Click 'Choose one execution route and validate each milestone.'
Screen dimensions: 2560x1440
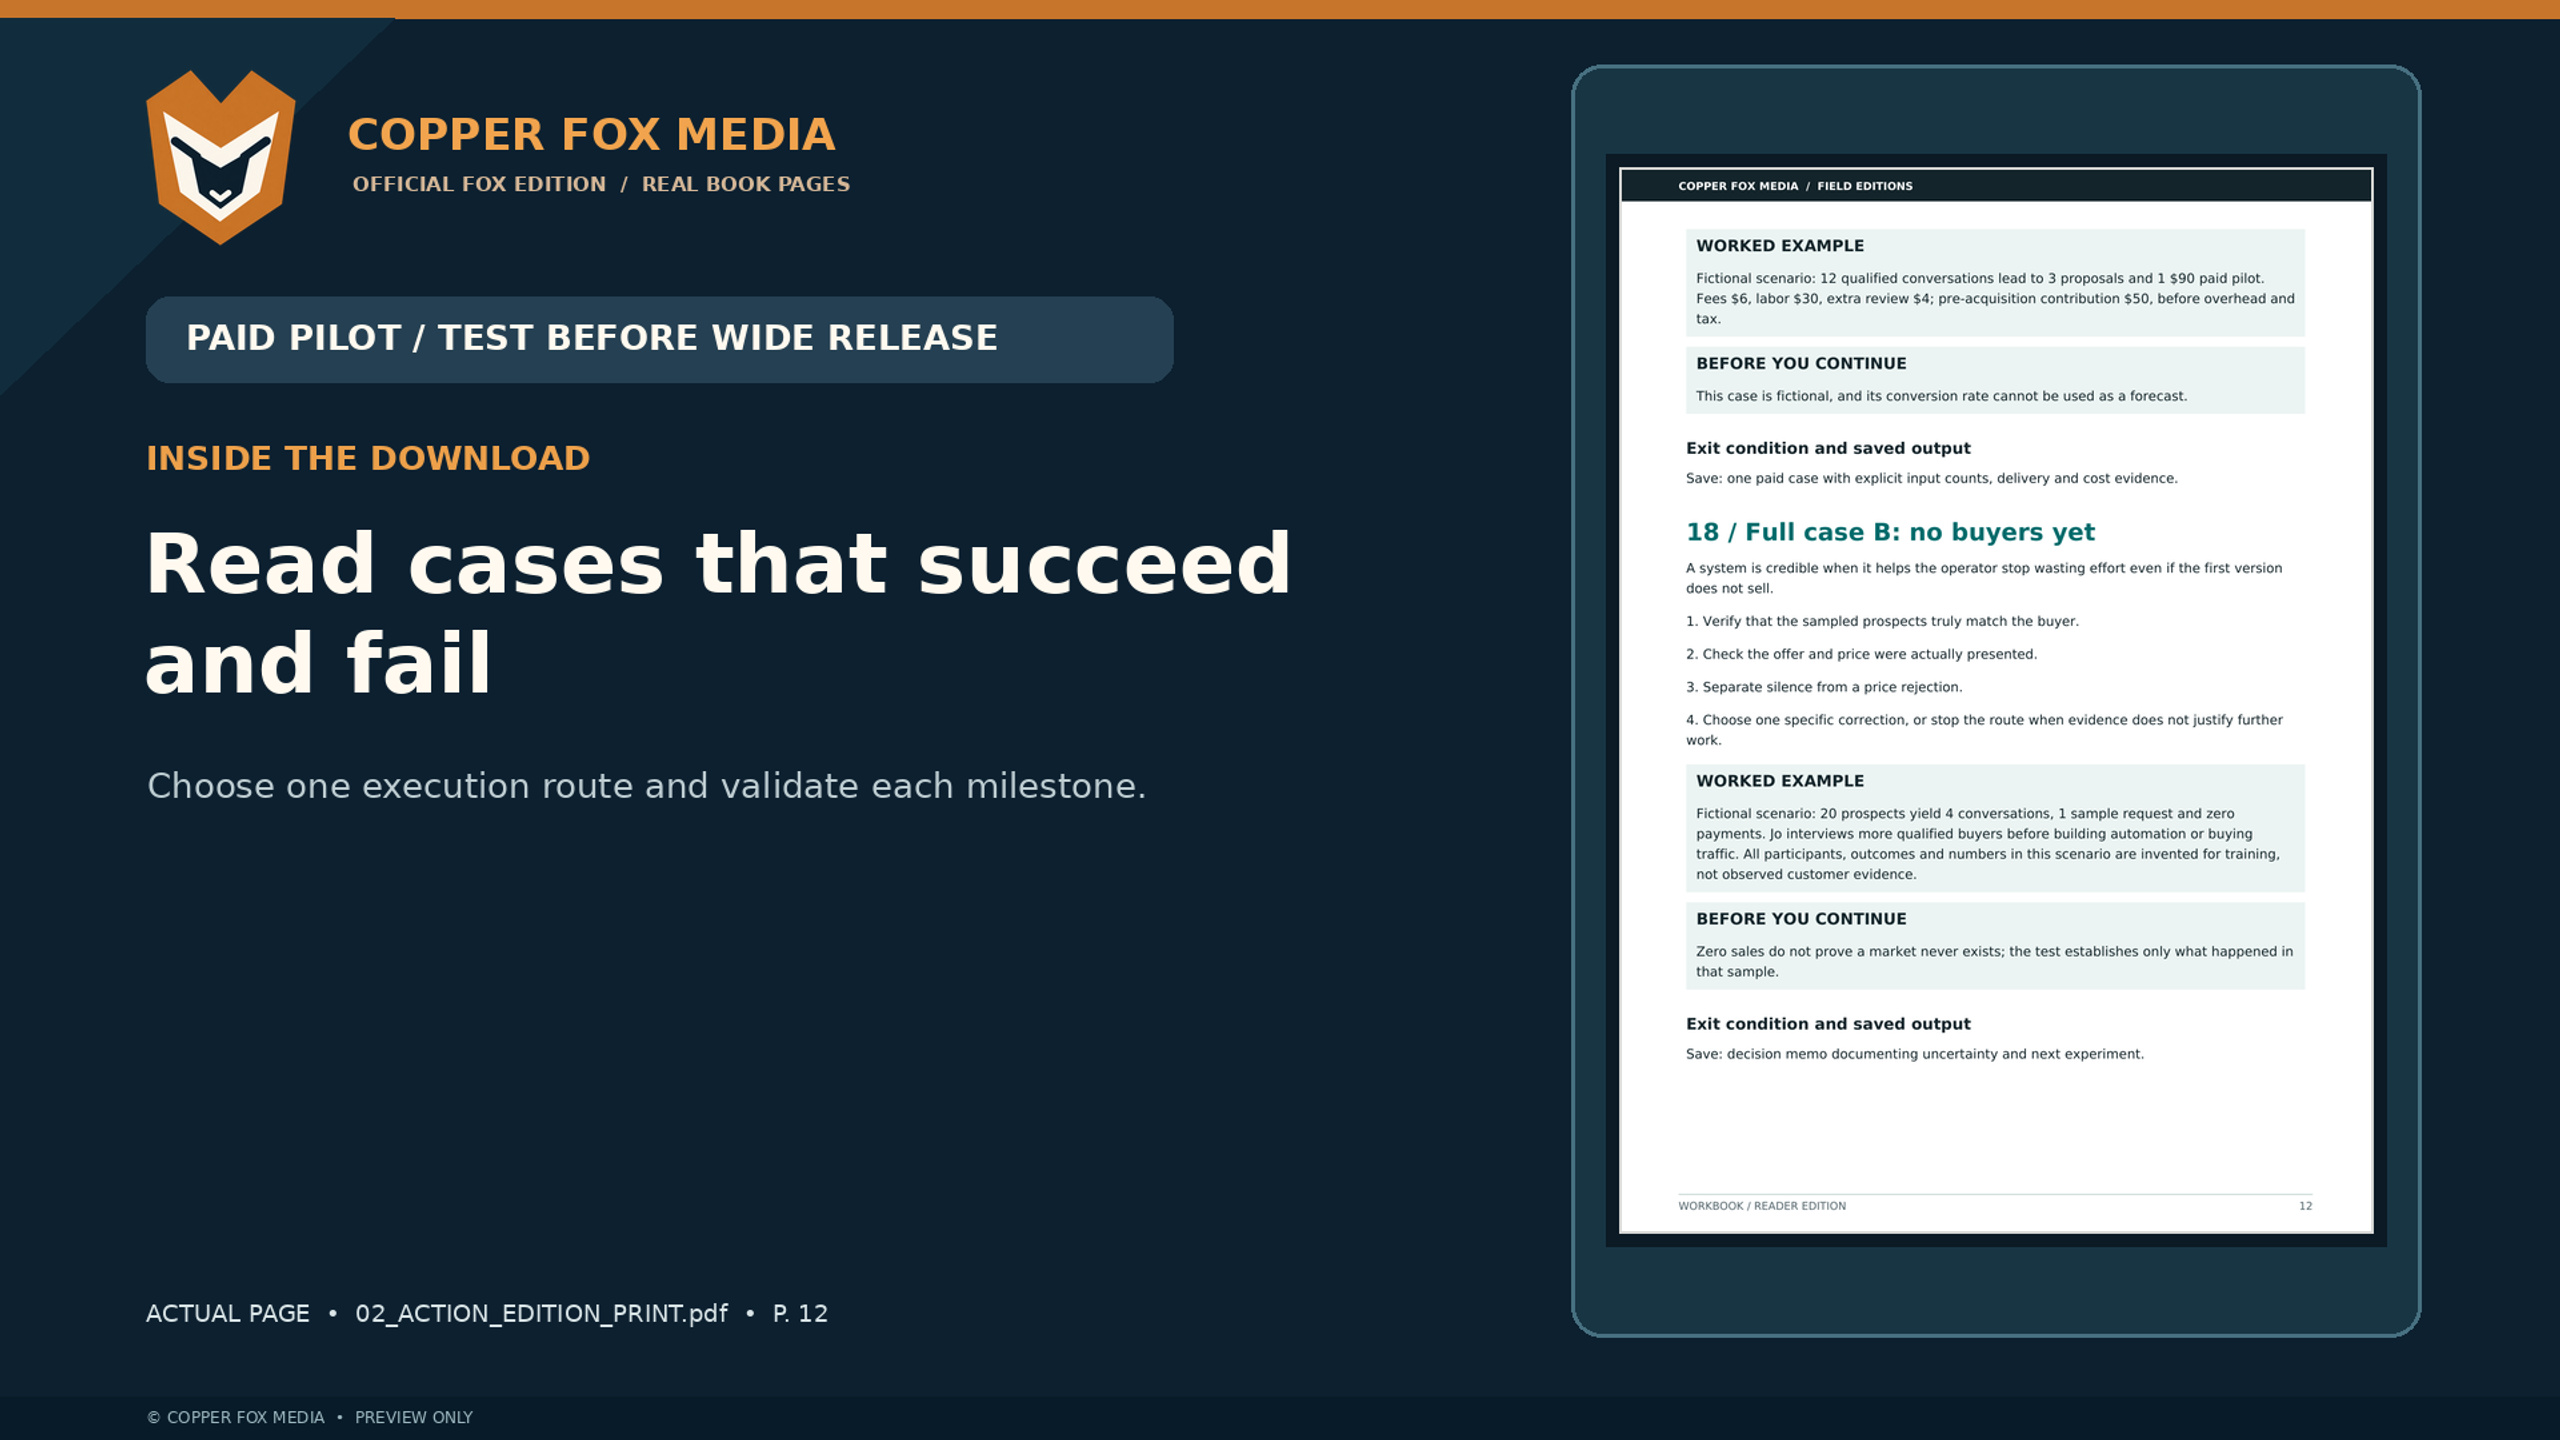[x=646, y=786]
